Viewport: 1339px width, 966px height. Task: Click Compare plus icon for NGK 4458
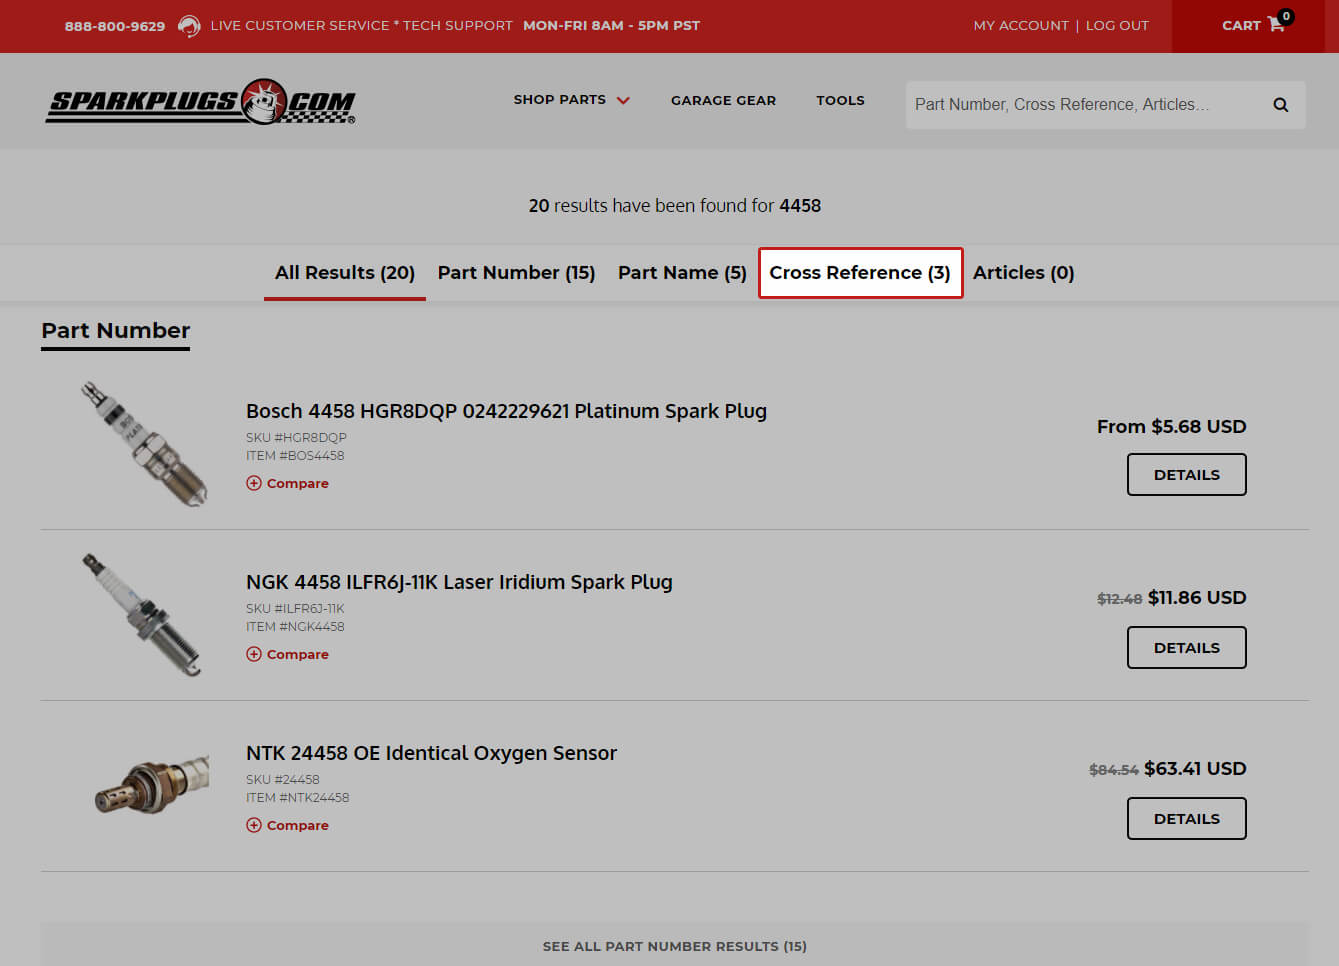point(254,654)
